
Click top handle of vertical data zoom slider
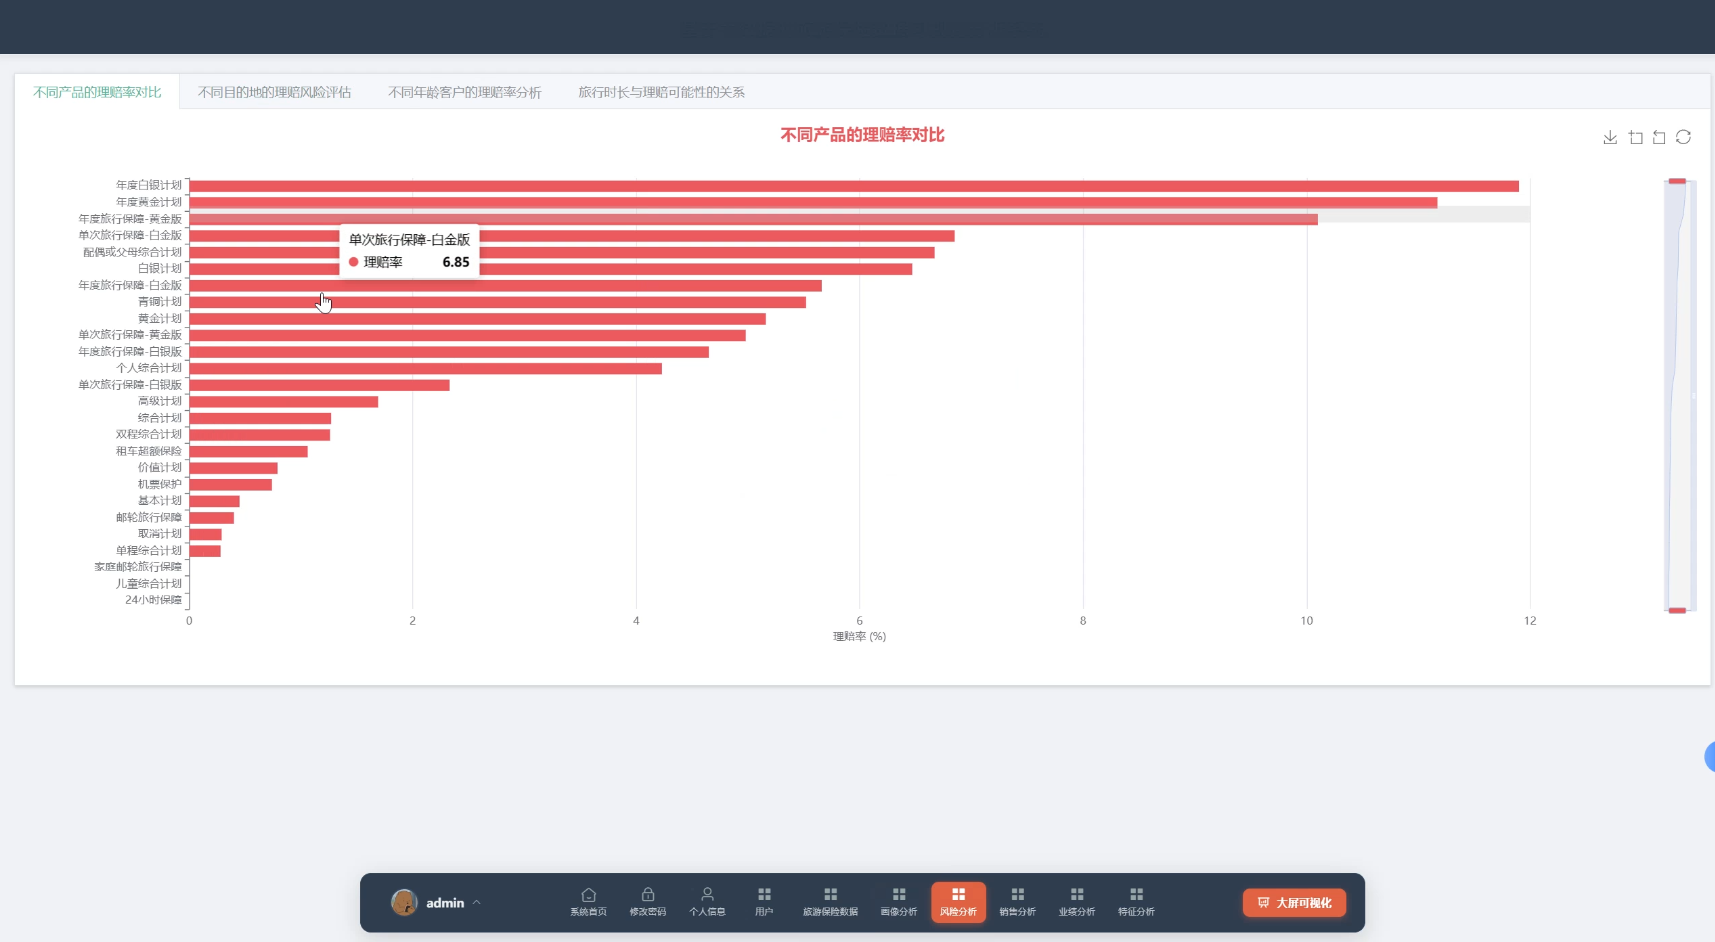tap(1677, 181)
